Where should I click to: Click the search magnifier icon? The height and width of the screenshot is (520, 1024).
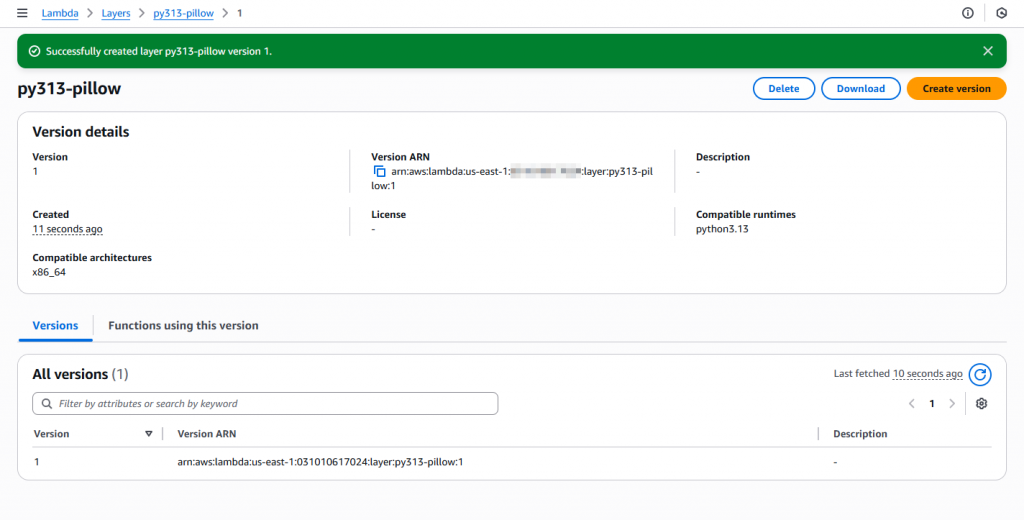point(46,404)
